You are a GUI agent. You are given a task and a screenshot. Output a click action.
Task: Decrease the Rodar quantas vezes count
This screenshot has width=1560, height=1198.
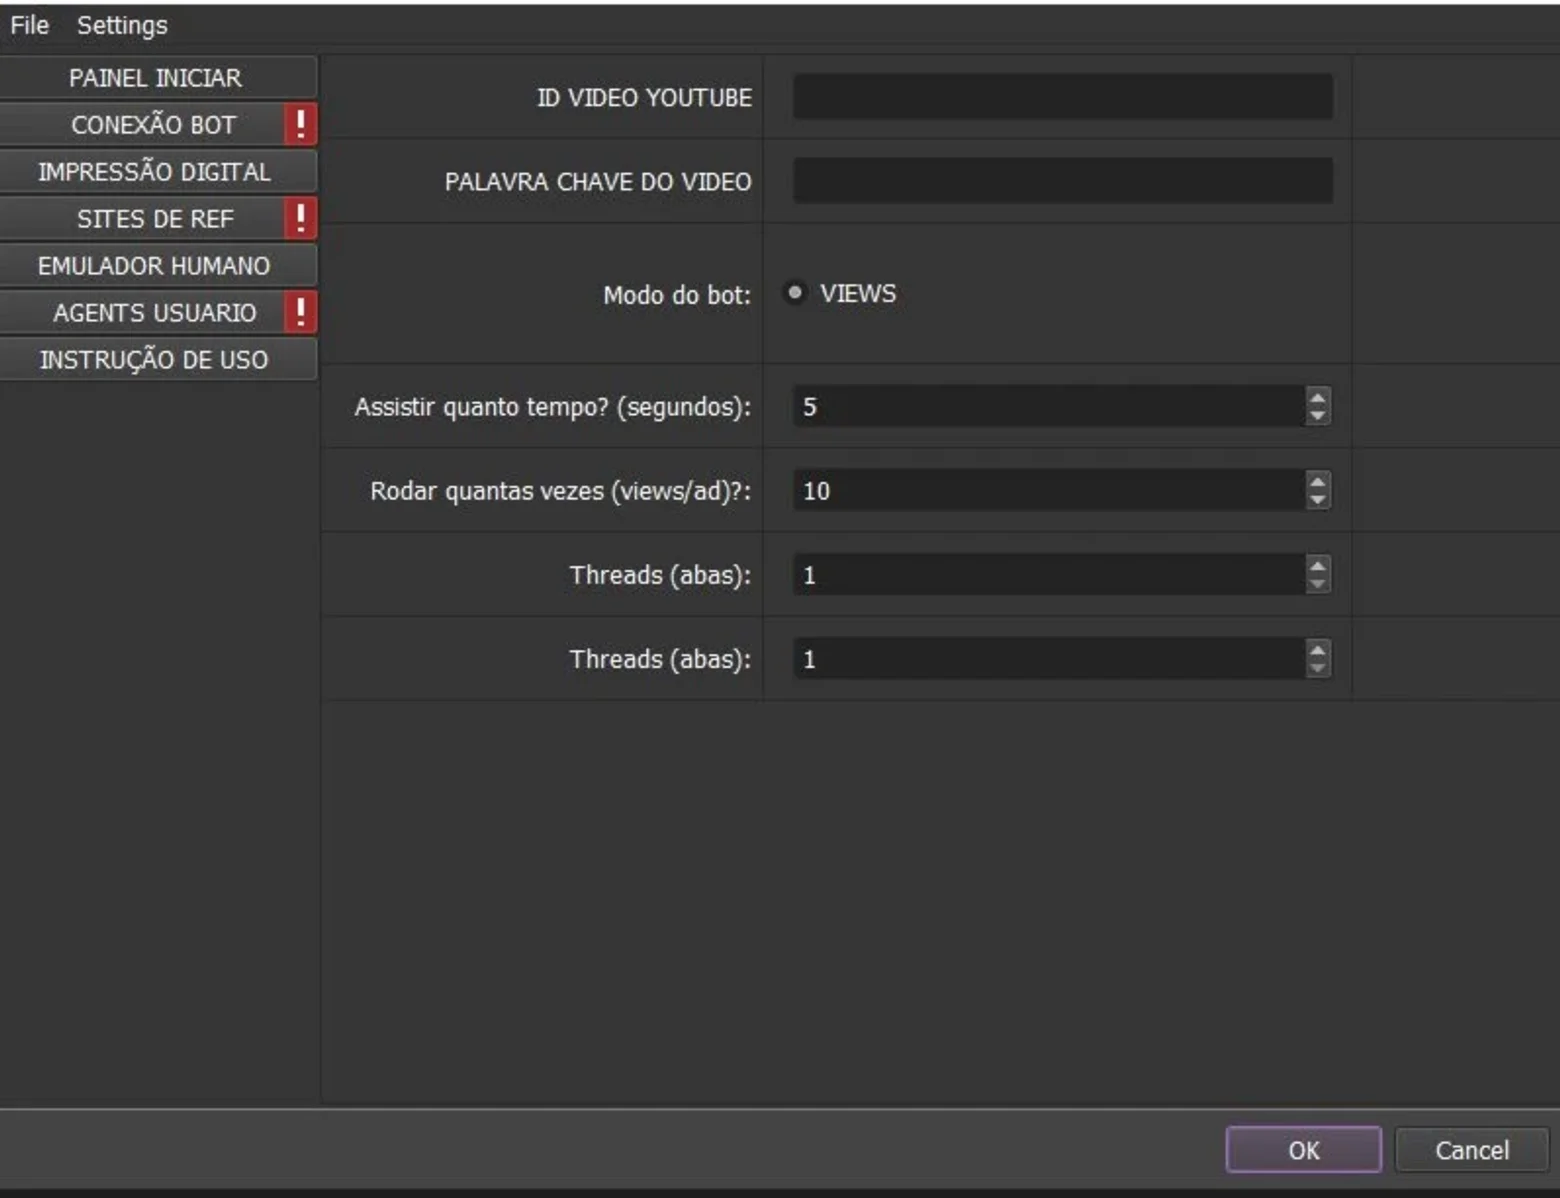click(1317, 500)
